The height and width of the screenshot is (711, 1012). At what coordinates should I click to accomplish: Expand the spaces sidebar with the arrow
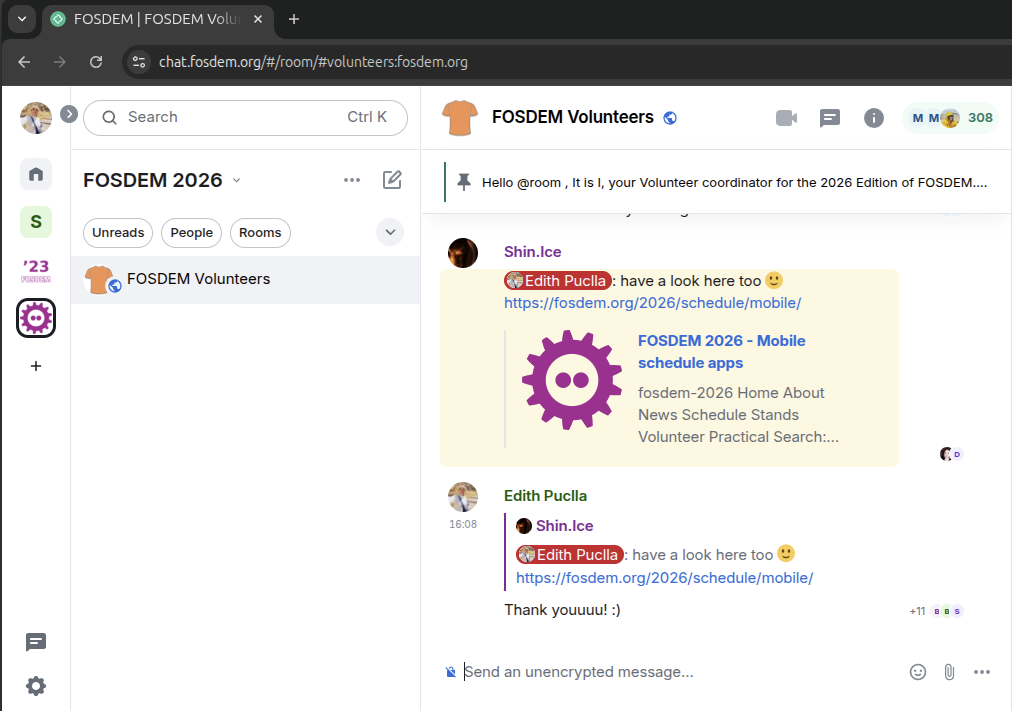pyautogui.click(x=69, y=114)
